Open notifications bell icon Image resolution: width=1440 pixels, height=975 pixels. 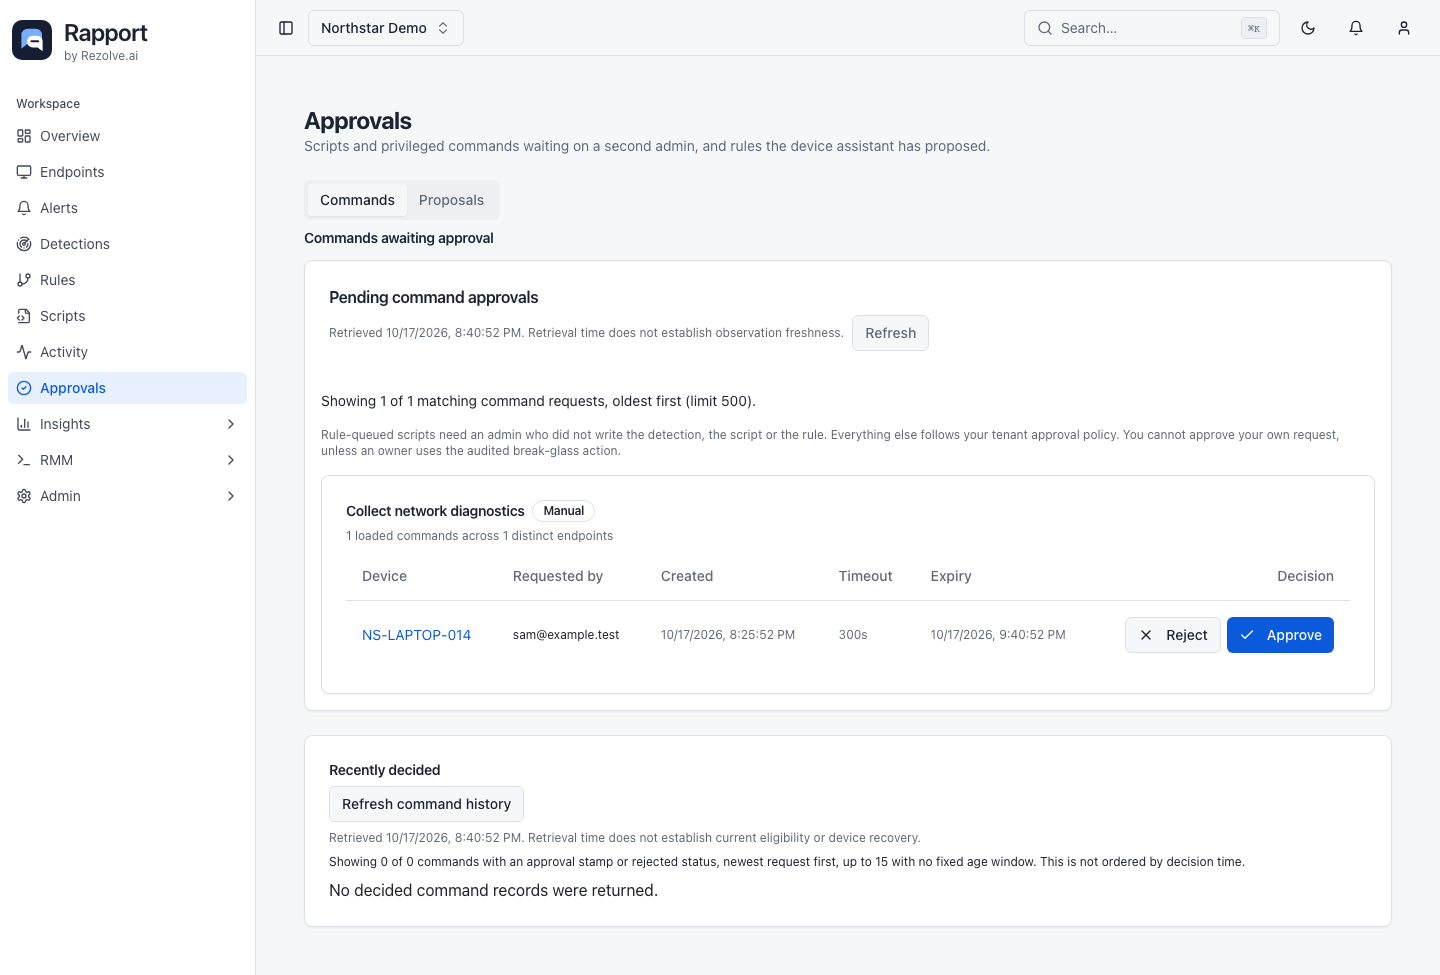click(1356, 28)
